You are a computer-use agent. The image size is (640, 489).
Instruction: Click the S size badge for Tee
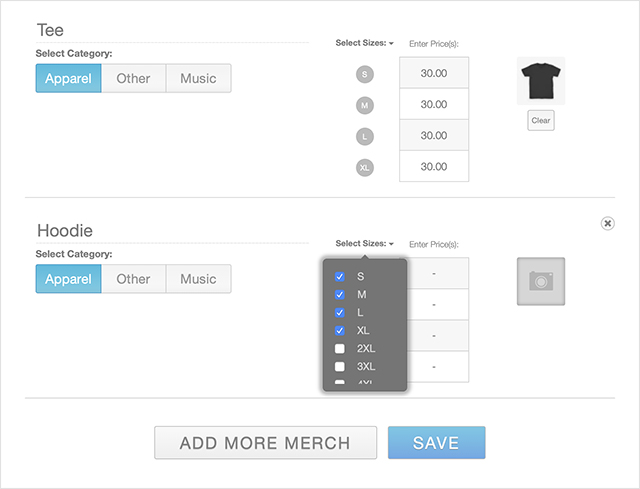click(365, 73)
